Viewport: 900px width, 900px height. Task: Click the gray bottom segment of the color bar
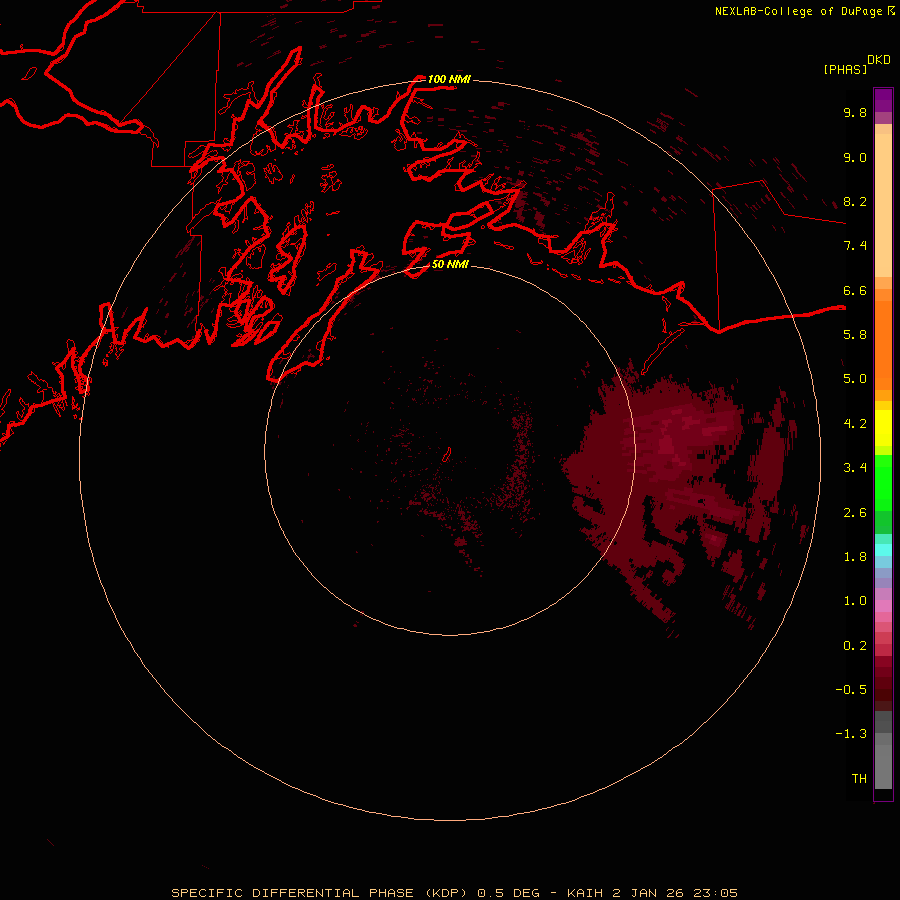coord(883,761)
